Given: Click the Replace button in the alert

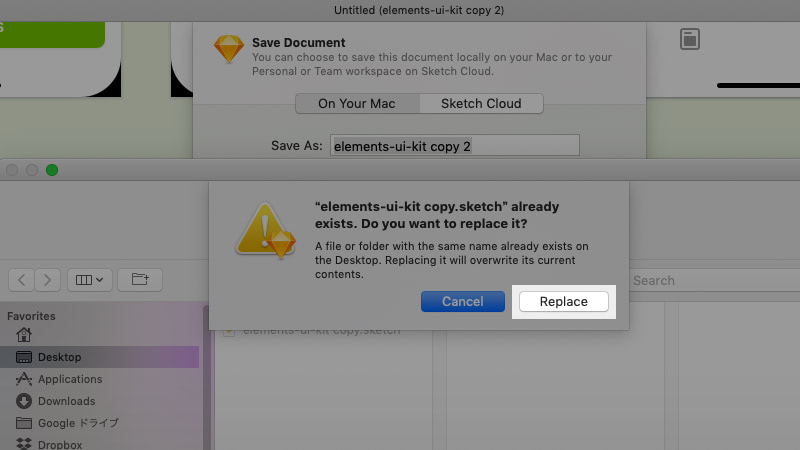Looking at the screenshot, I should (564, 302).
